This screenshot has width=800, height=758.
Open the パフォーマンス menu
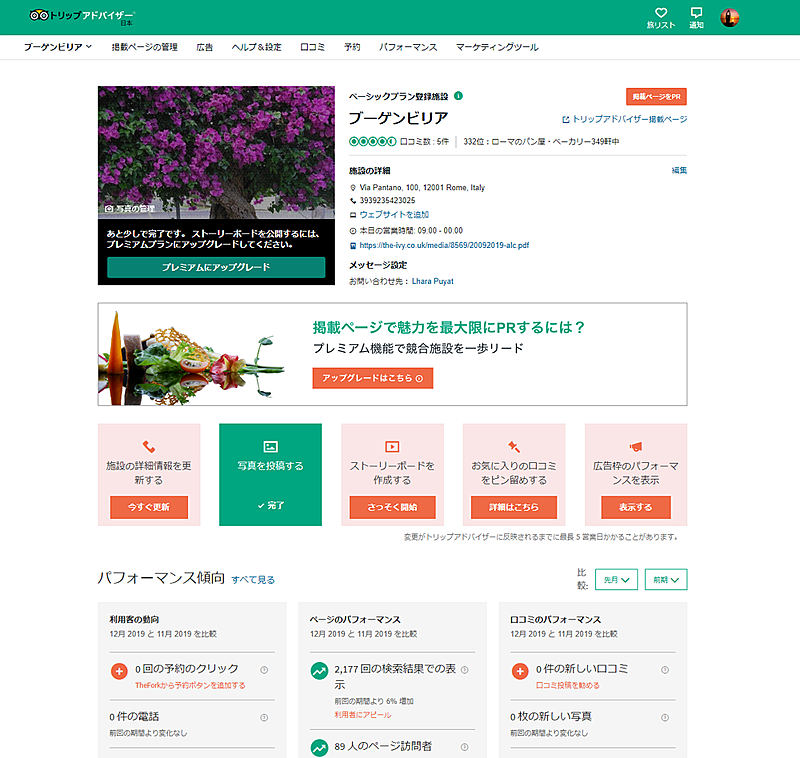[408, 47]
